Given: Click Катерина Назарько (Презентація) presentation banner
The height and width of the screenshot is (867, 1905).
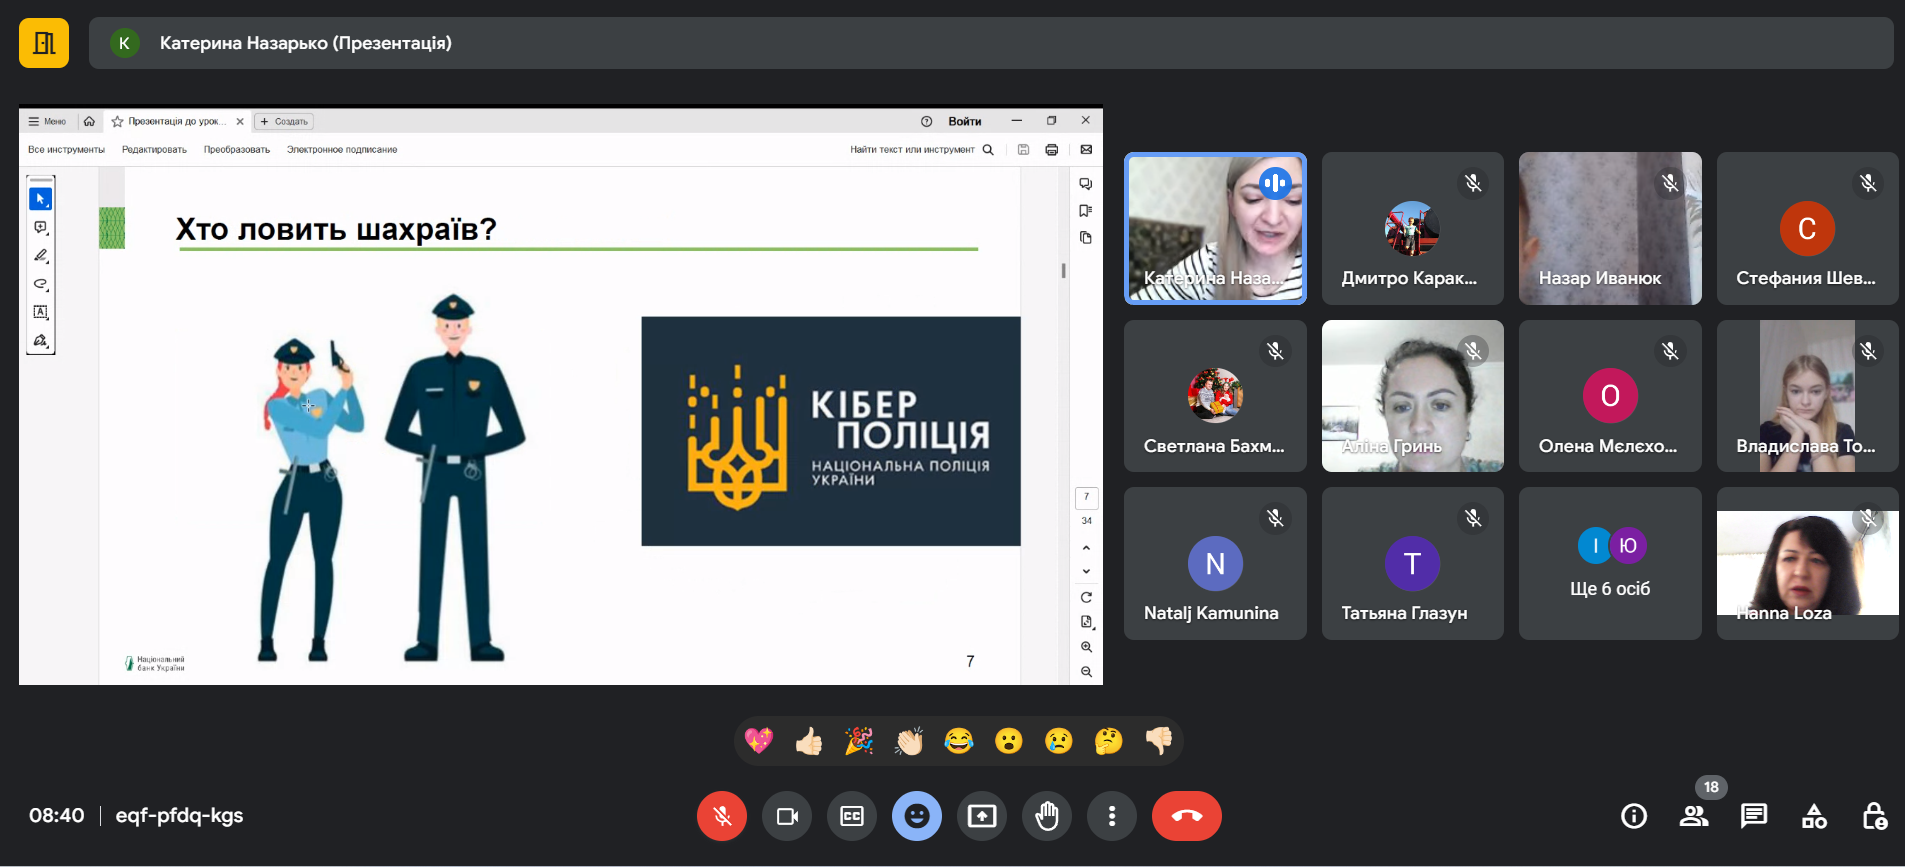Looking at the screenshot, I should [x=305, y=43].
